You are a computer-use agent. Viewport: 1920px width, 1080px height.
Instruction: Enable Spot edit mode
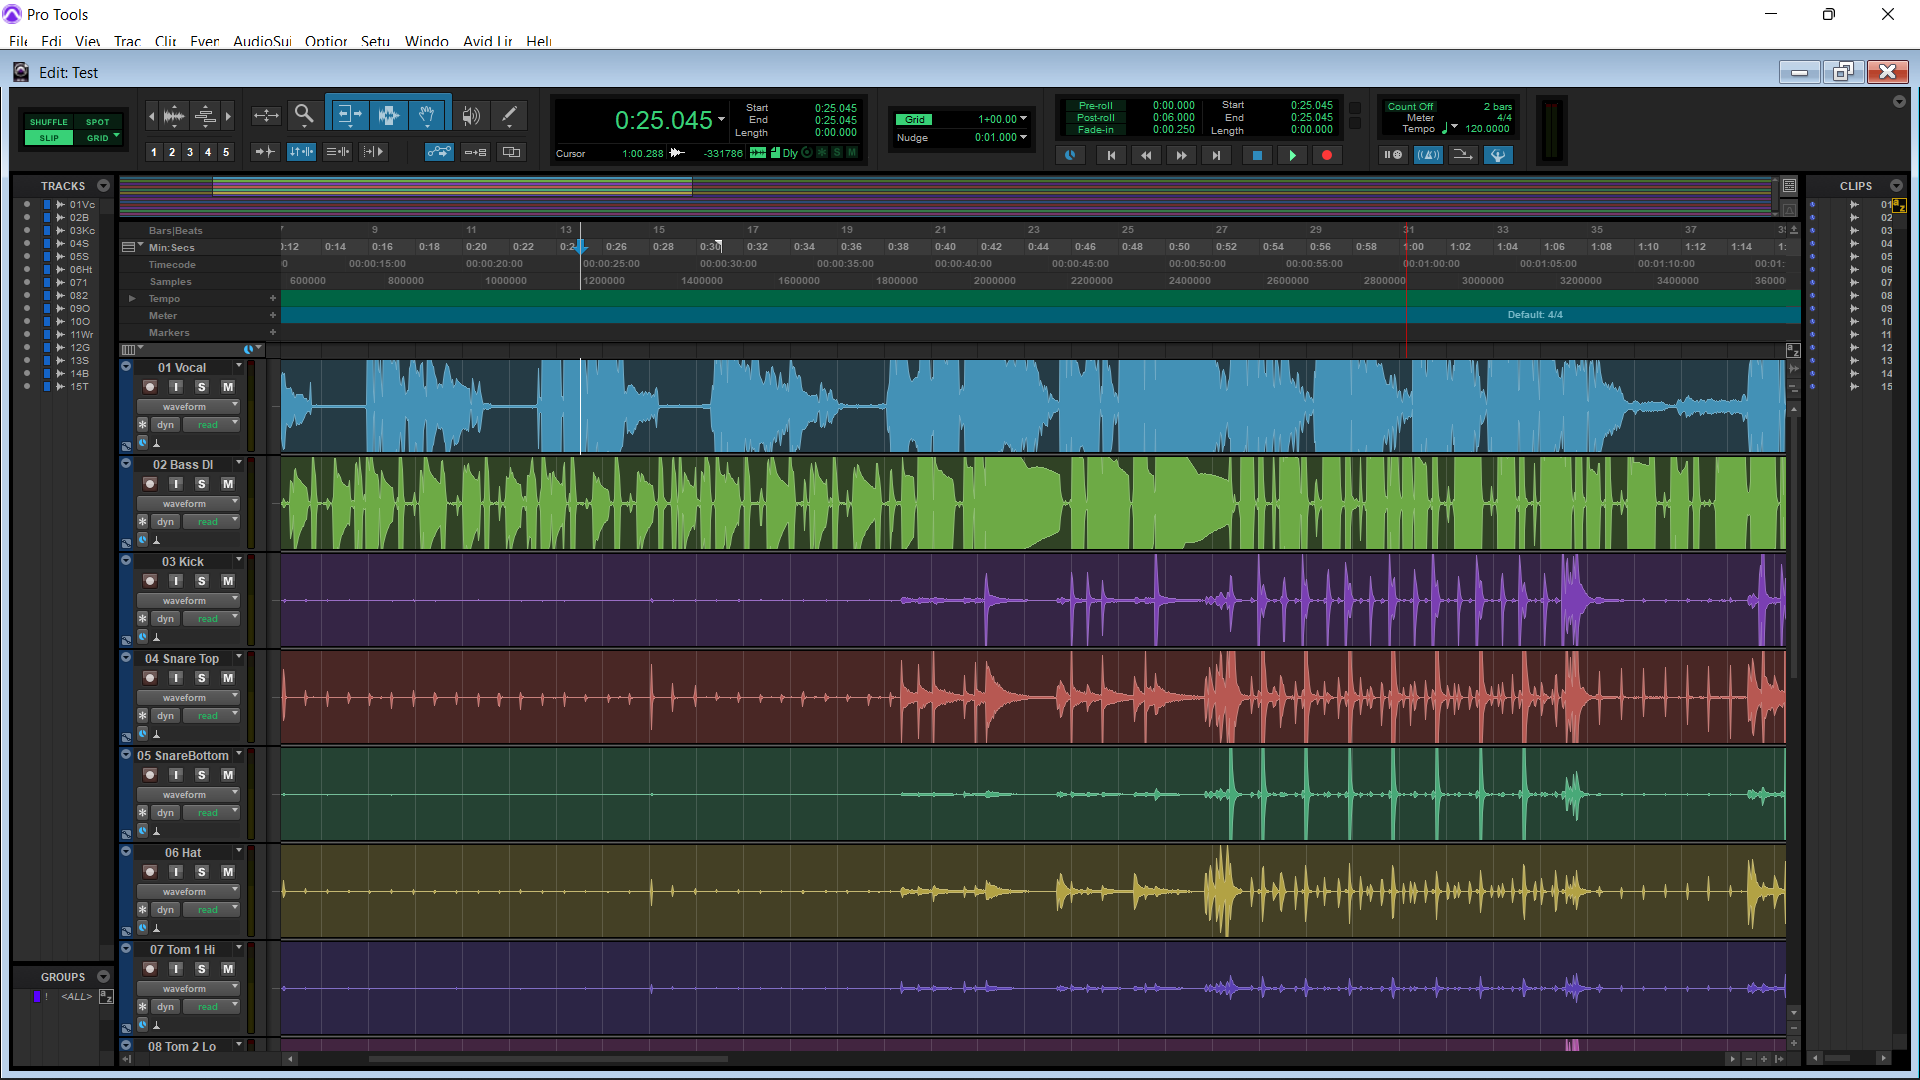click(97, 122)
